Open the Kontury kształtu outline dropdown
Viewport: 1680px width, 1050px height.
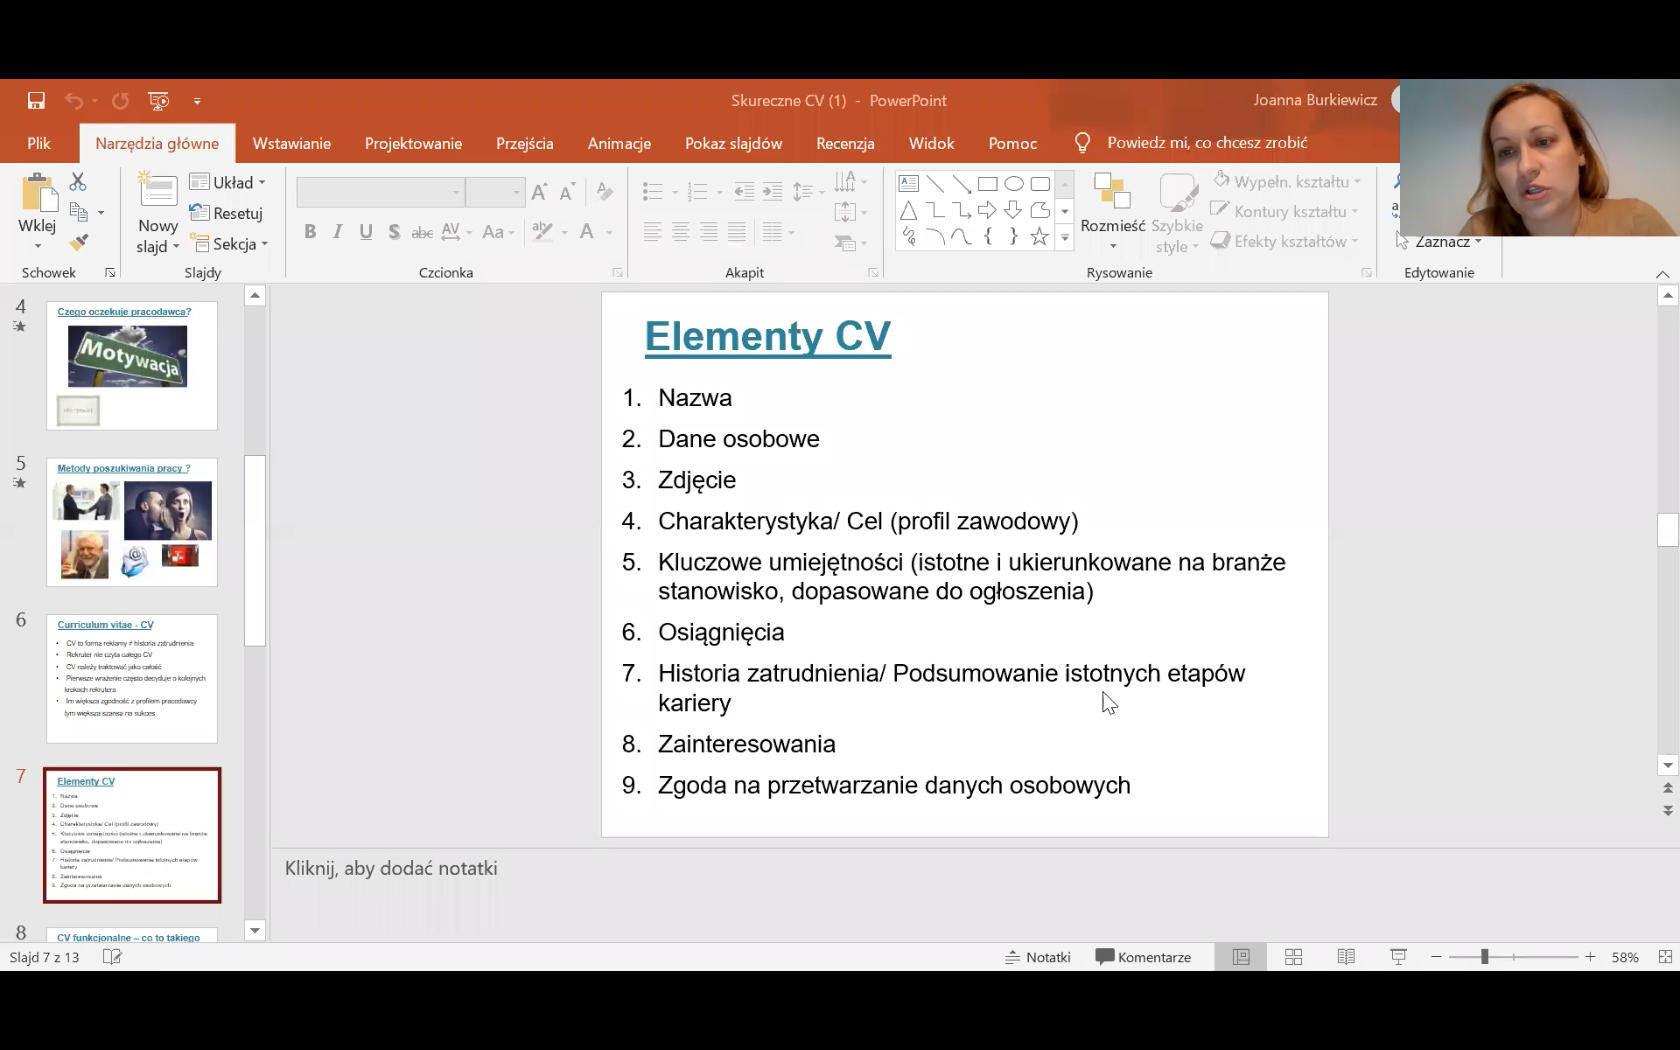tap(1285, 211)
